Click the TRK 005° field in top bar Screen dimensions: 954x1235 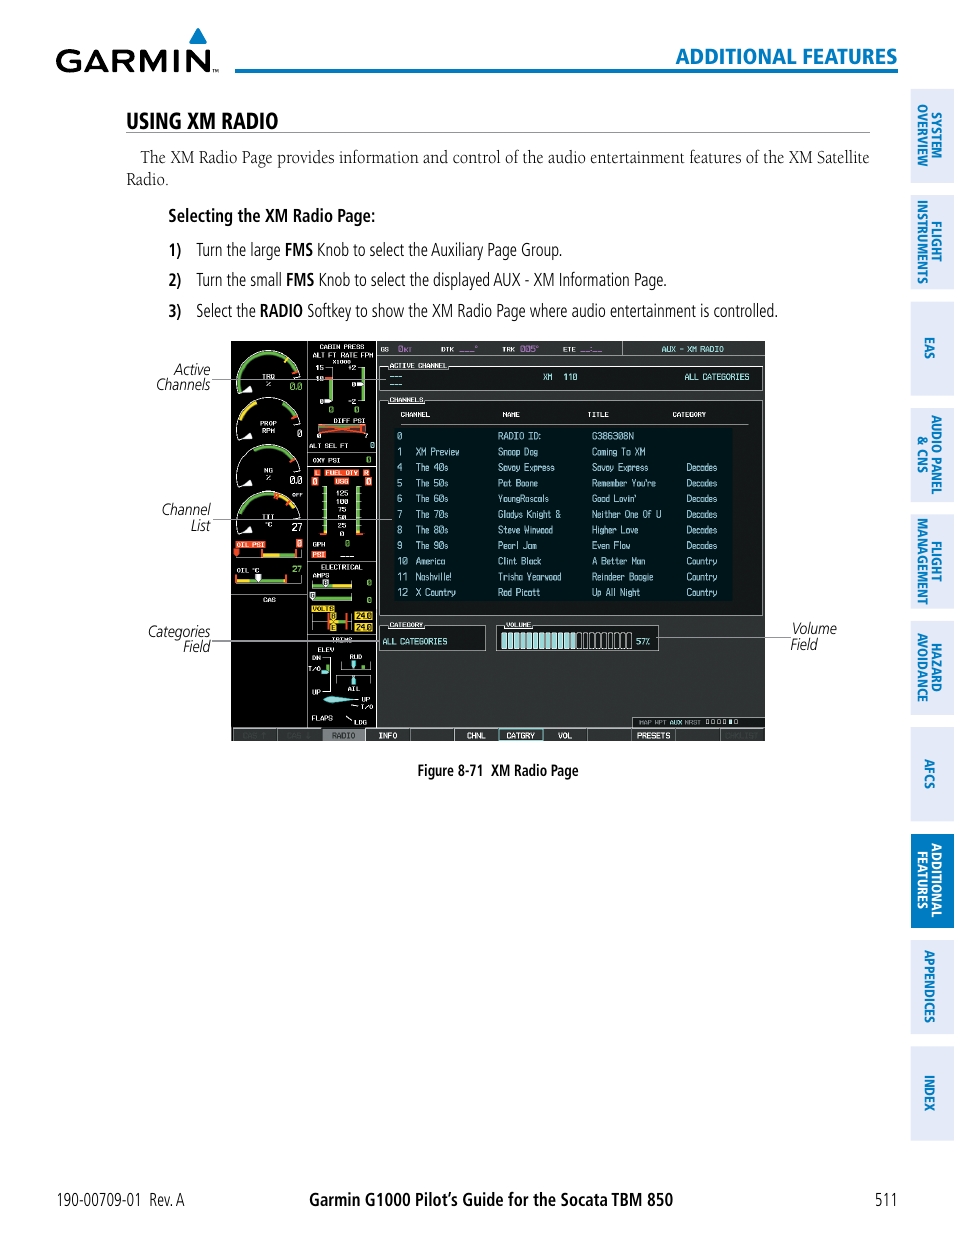point(520,349)
